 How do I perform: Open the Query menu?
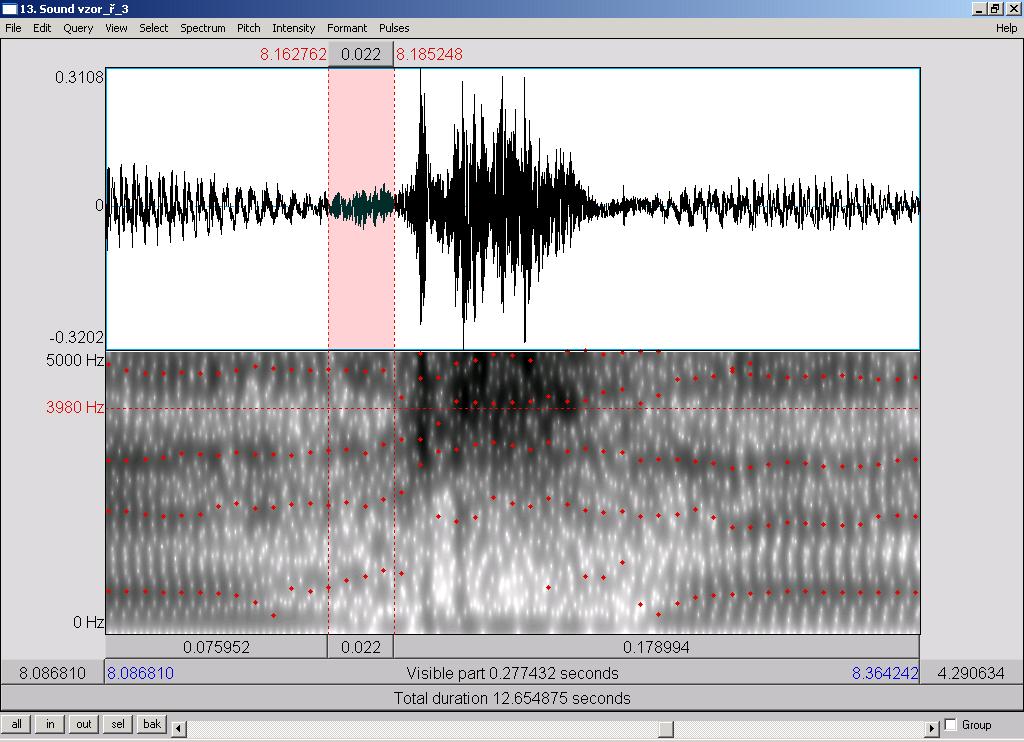click(x=78, y=28)
